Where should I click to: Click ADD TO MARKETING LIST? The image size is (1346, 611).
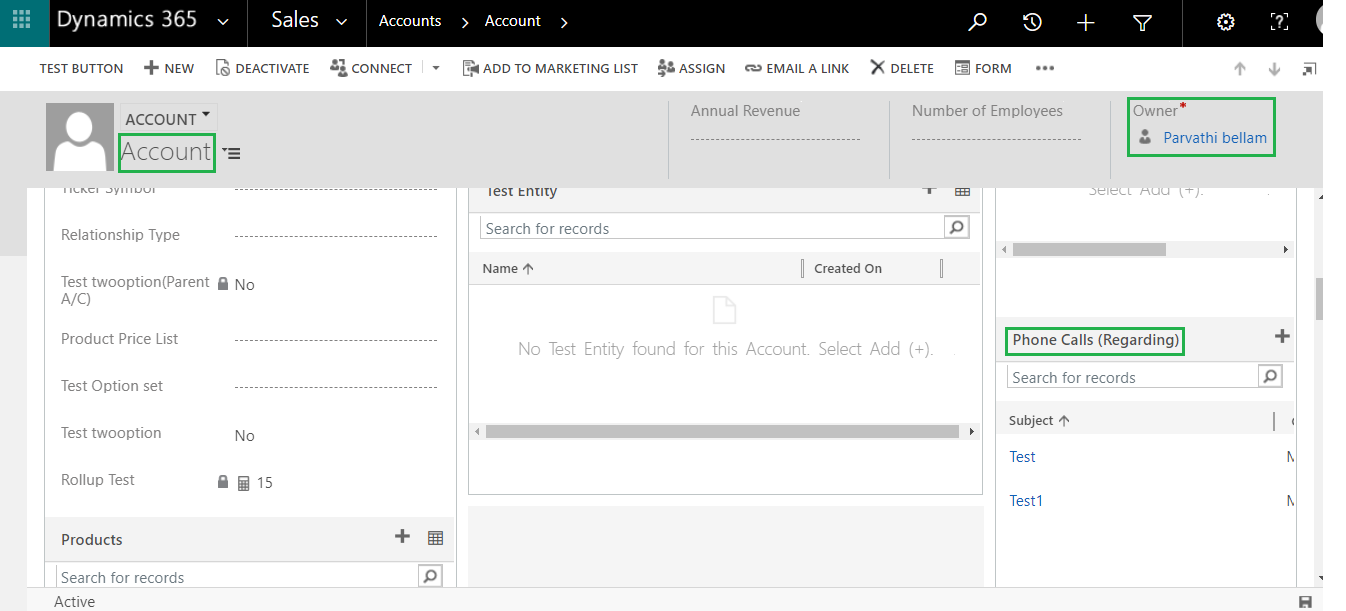coord(550,68)
